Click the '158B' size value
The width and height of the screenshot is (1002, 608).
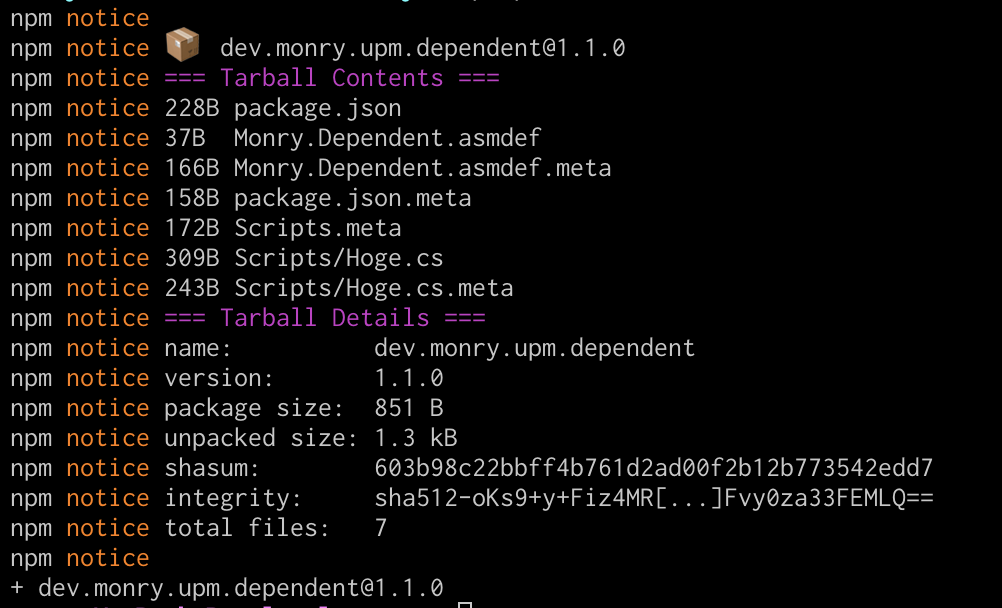tap(192, 198)
